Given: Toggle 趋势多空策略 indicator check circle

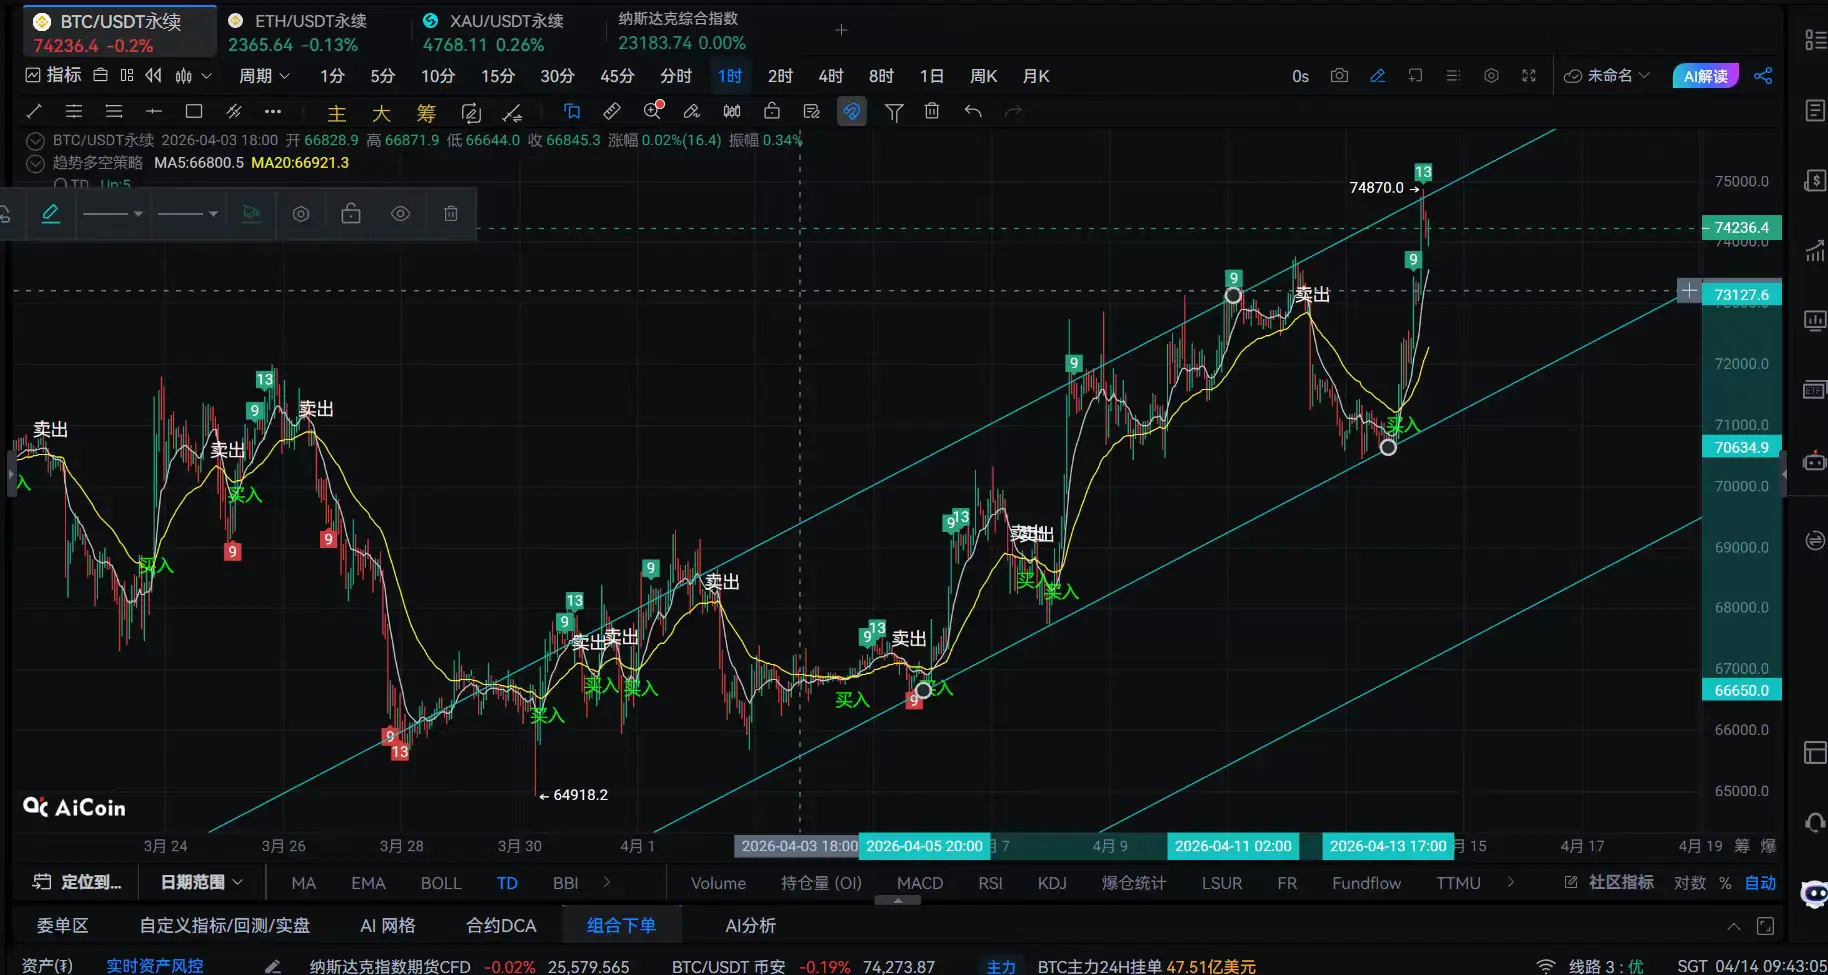Looking at the screenshot, I should [35, 163].
